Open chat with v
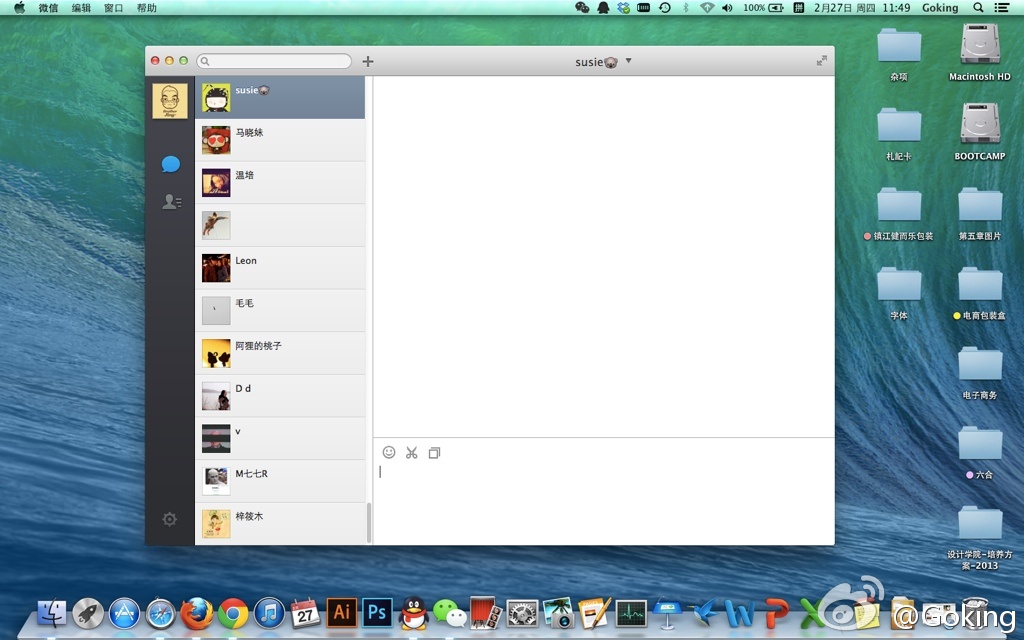1024x640 pixels. point(280,438)
